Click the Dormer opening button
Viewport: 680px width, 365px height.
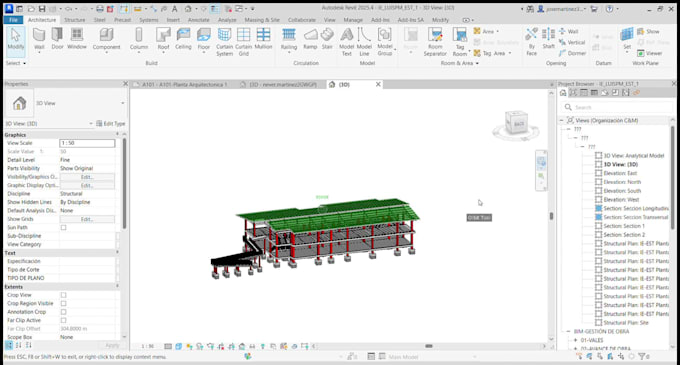coord(572,53)
